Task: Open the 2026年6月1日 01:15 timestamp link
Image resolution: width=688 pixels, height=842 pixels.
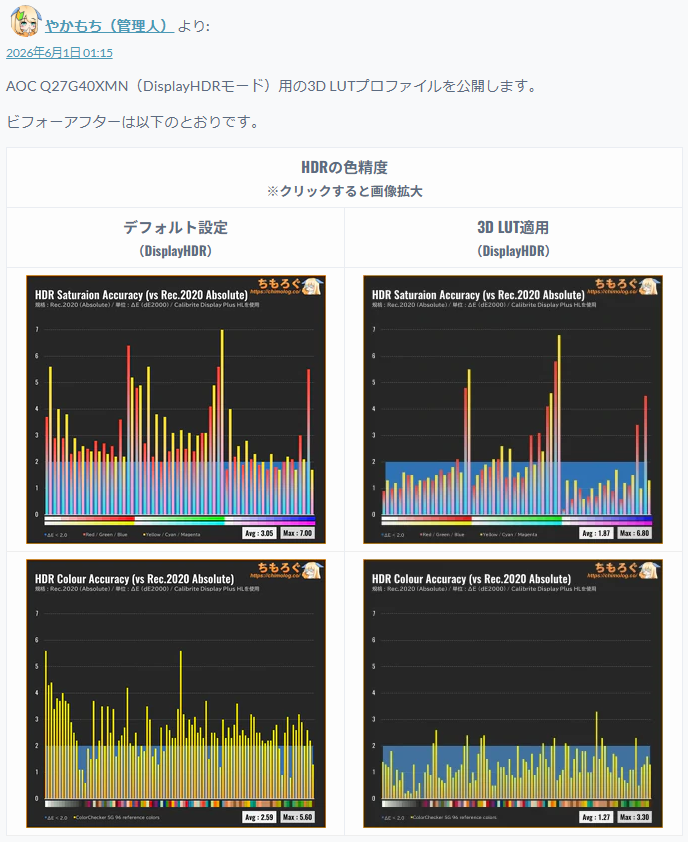Action: tap(59, 53)
